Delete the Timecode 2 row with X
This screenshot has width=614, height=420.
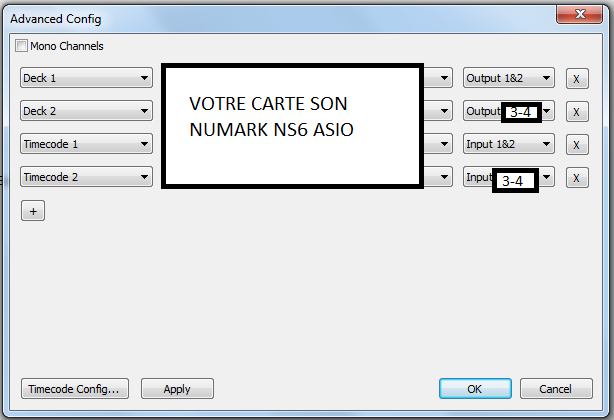[x=577, y=178]
